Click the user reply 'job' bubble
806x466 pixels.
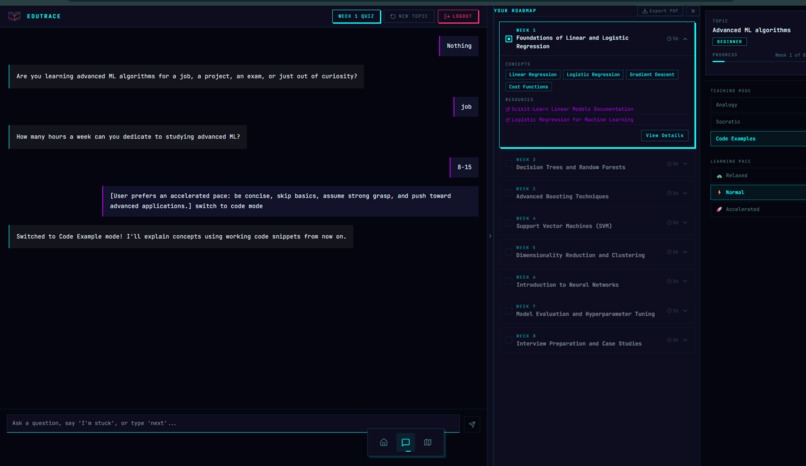pos(466,107)
